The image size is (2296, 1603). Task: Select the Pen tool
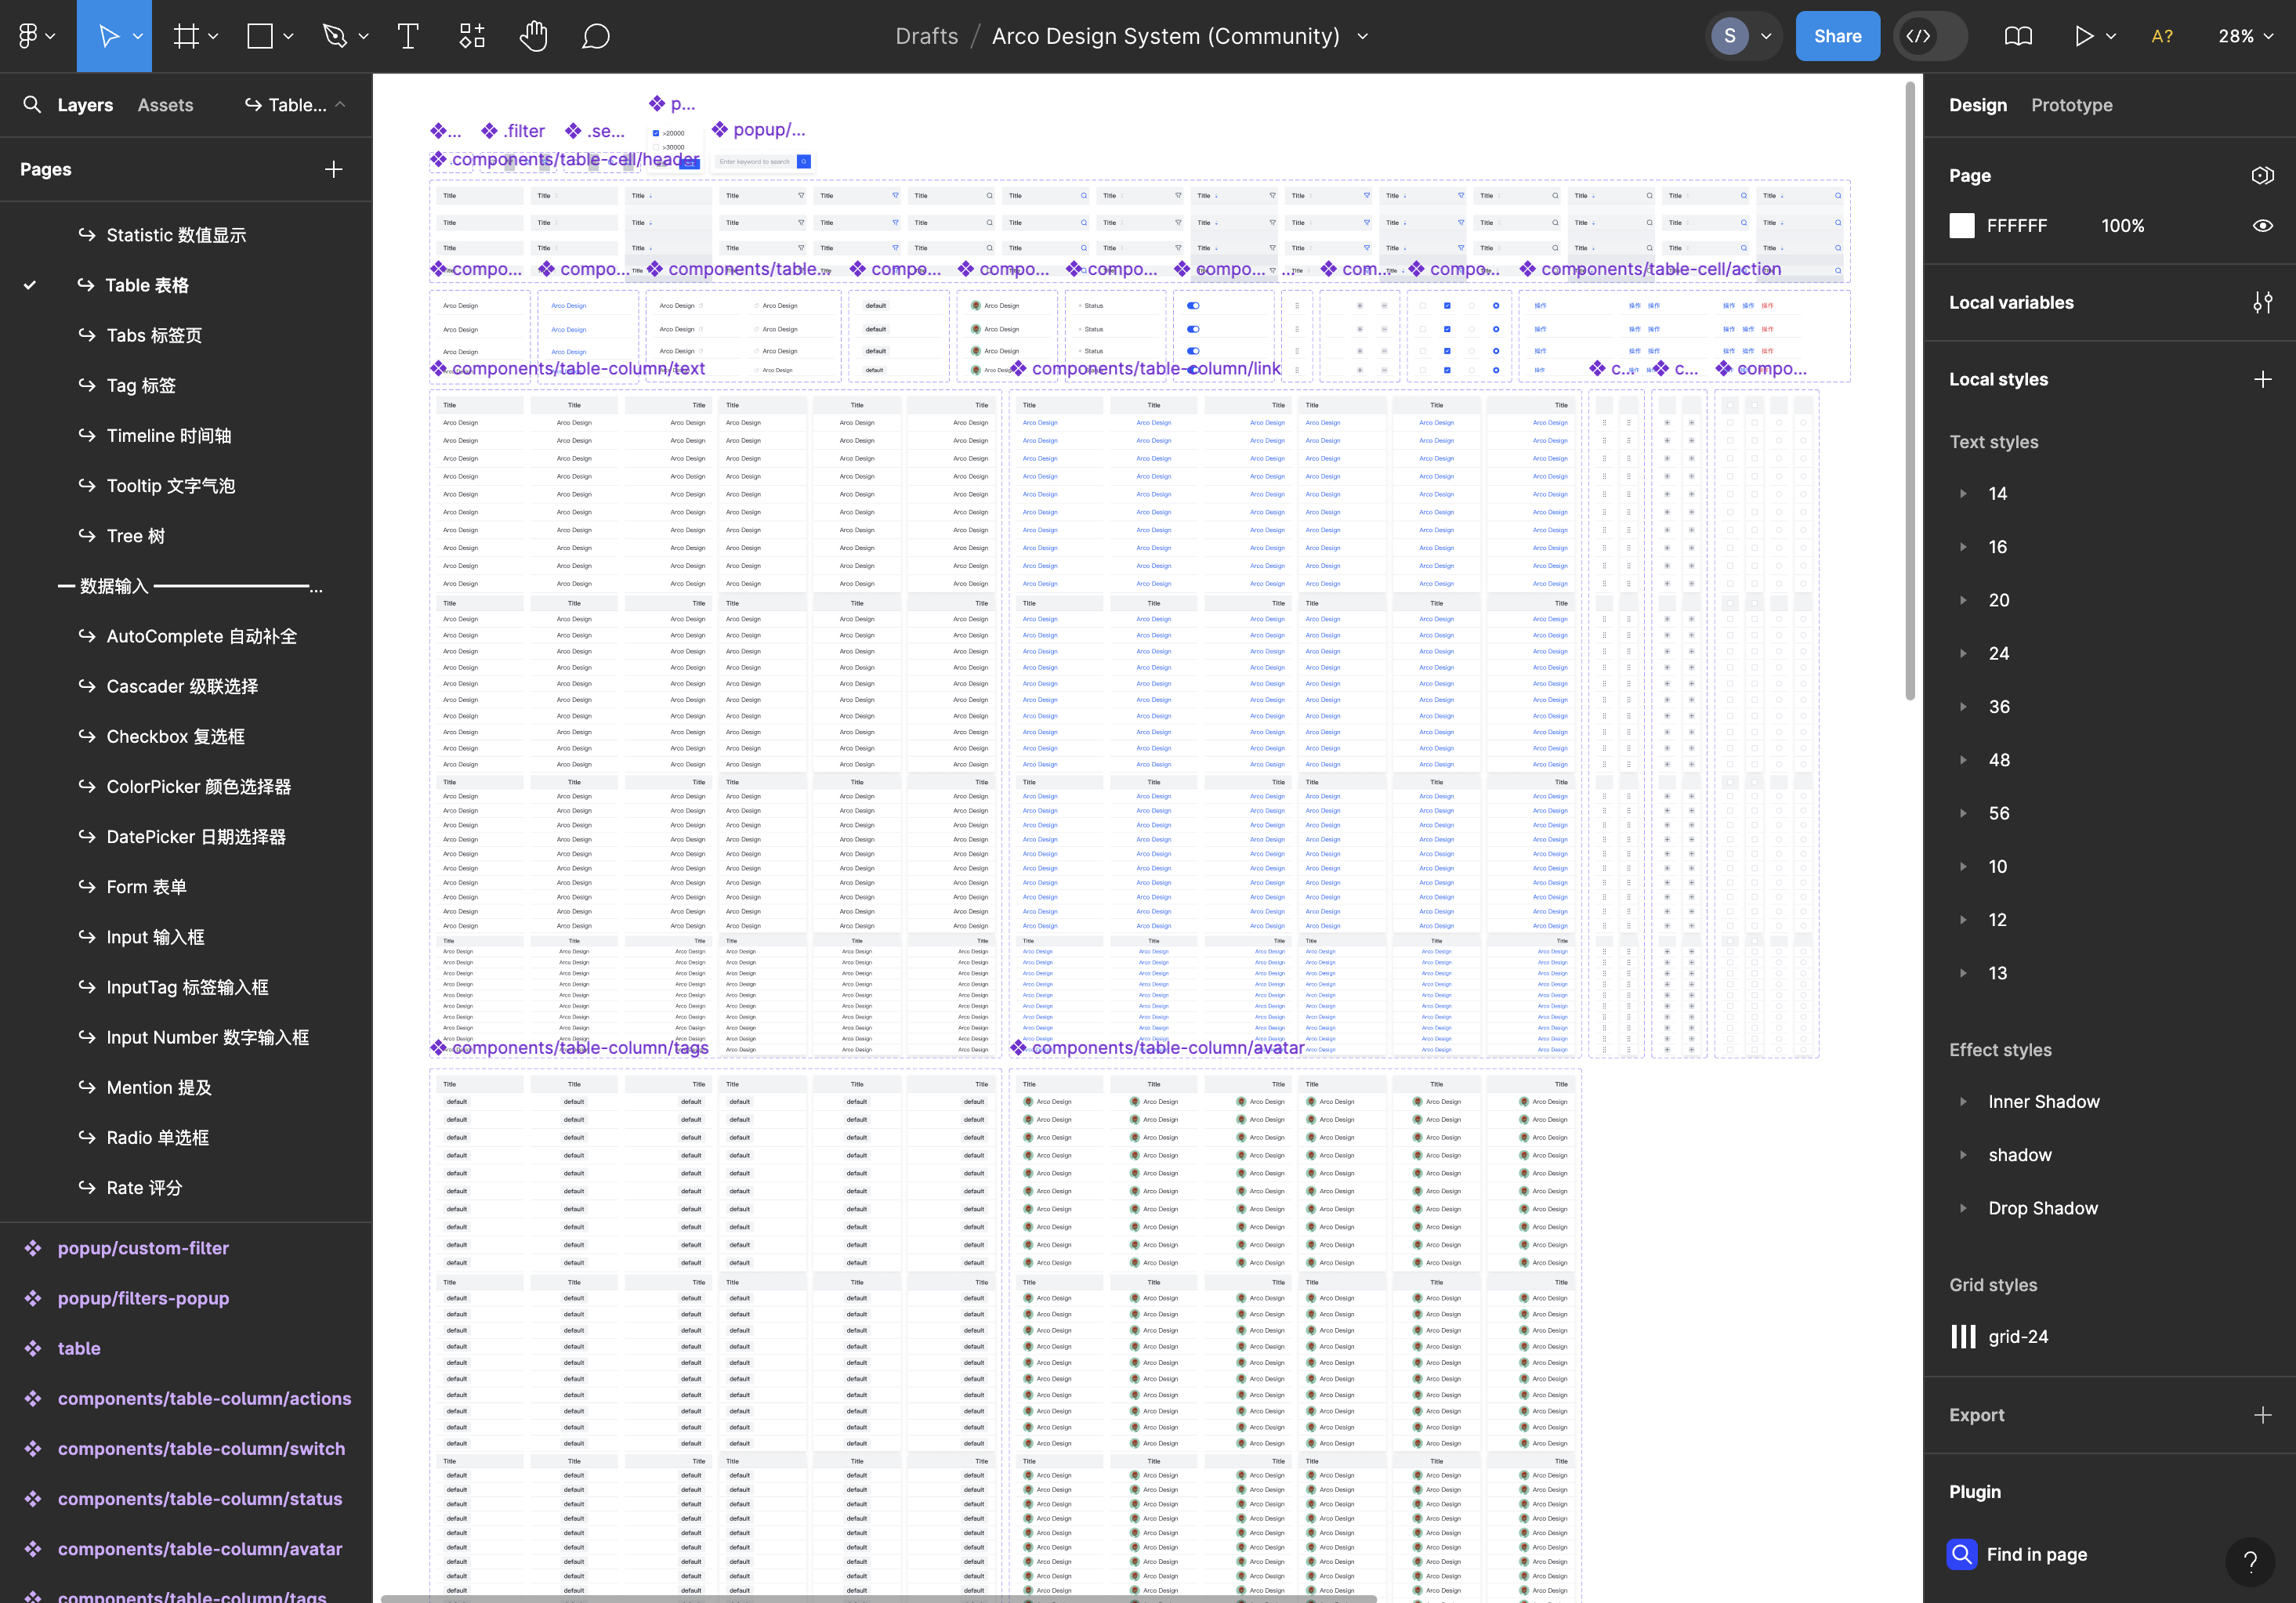pyautogui.click(x=334, y=36)
